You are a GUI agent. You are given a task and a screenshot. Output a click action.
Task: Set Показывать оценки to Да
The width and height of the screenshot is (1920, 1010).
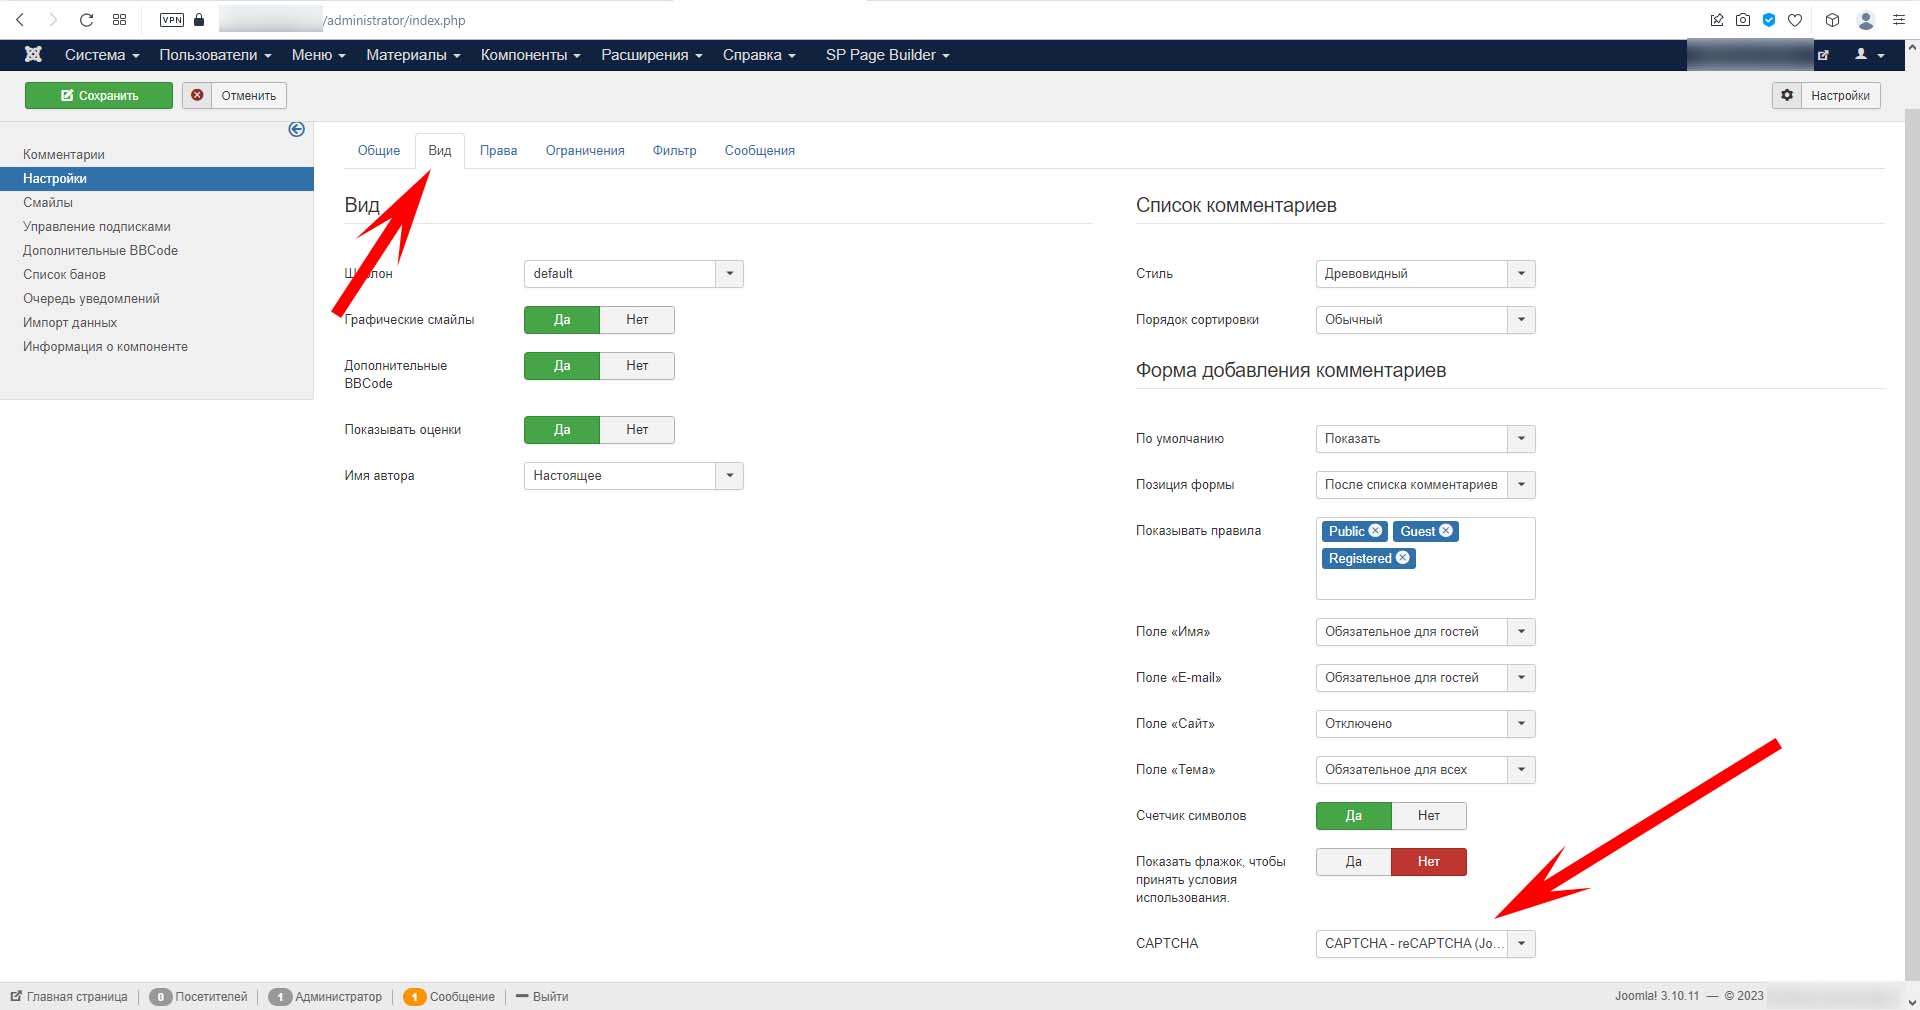562,430
